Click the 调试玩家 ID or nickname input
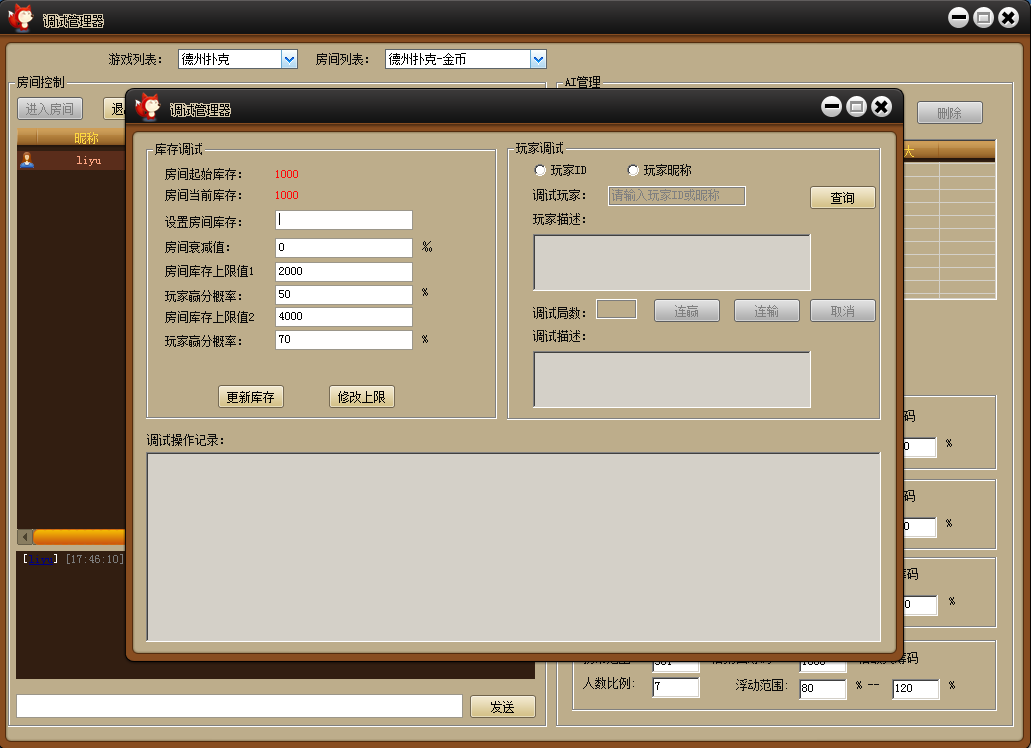Image resolution: width=1031 pixels, height=748 pixels. [x=677, y=196]
